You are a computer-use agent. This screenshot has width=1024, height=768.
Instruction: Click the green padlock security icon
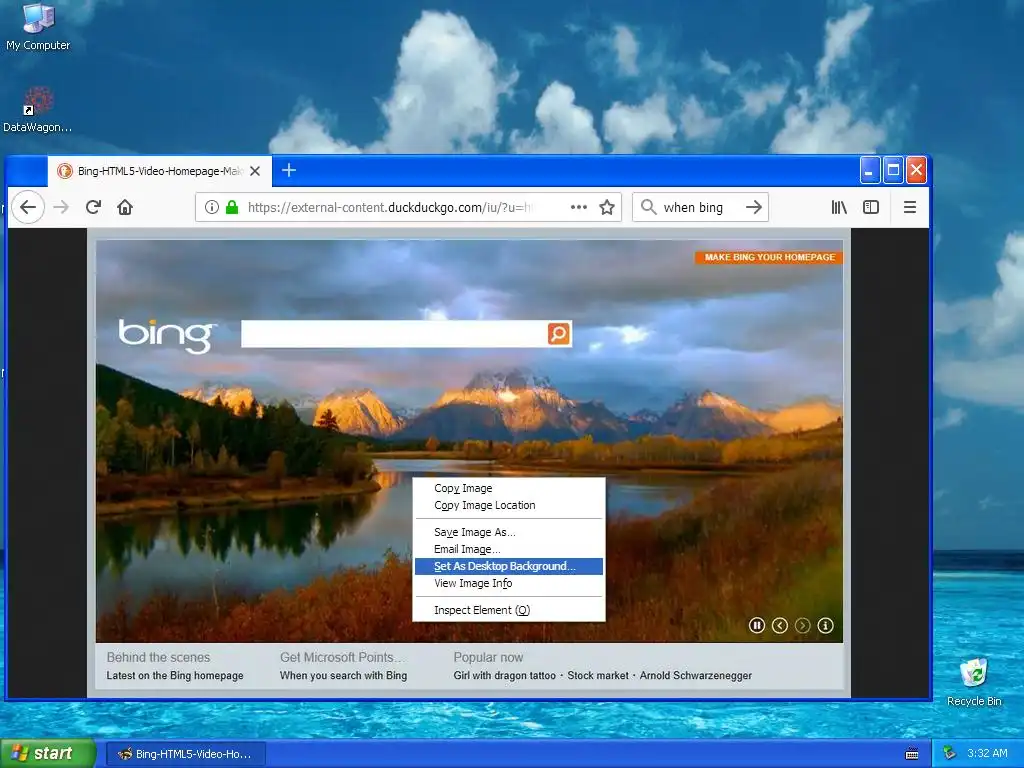coord(232,207)
